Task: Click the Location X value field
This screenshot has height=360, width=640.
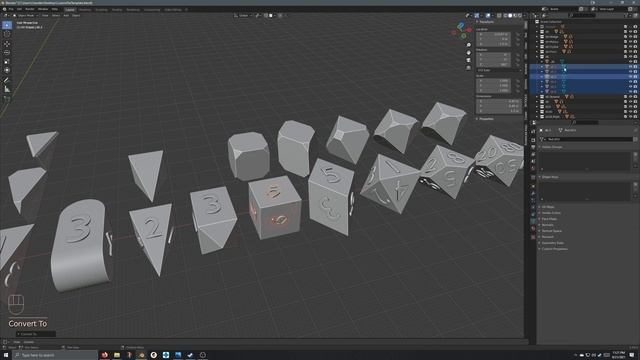Action: [493, 34]
